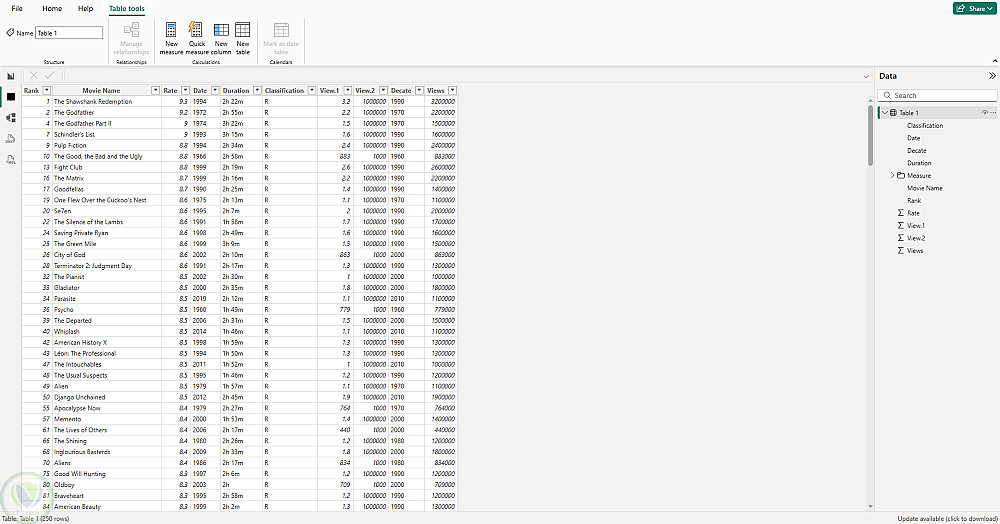This screenshot has width=1000, height=524.
Task: Open the Rank column filter dropdown
Action: pyautogui.click(x=47, y=91)
